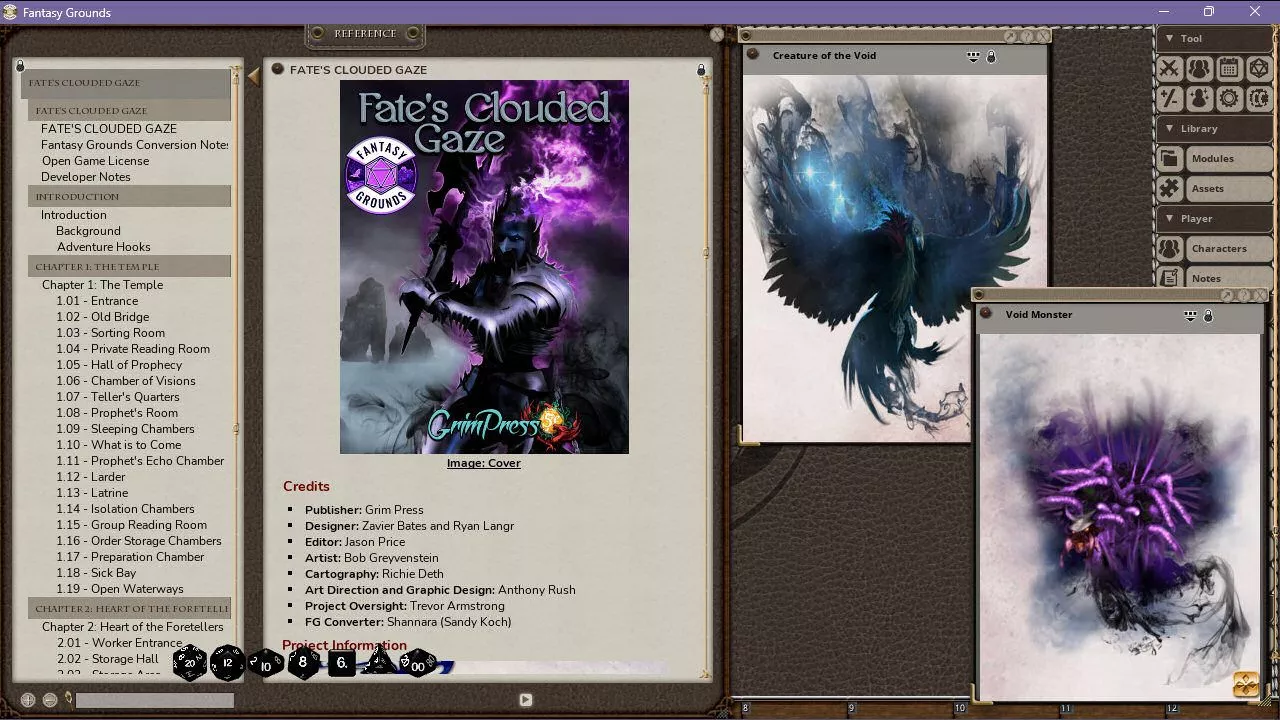Open the help icon of Void Monster window
The width and height of the screenshot is (1280, 720).
point(1244,296)
